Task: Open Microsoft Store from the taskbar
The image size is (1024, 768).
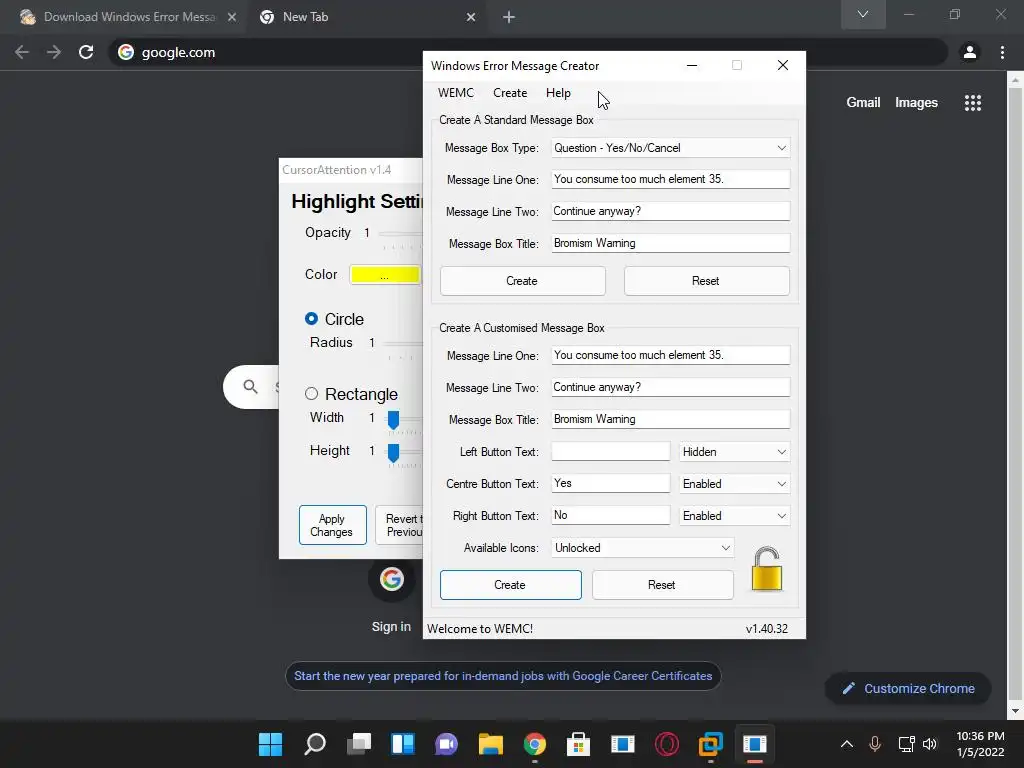Action: click(579, 744)
